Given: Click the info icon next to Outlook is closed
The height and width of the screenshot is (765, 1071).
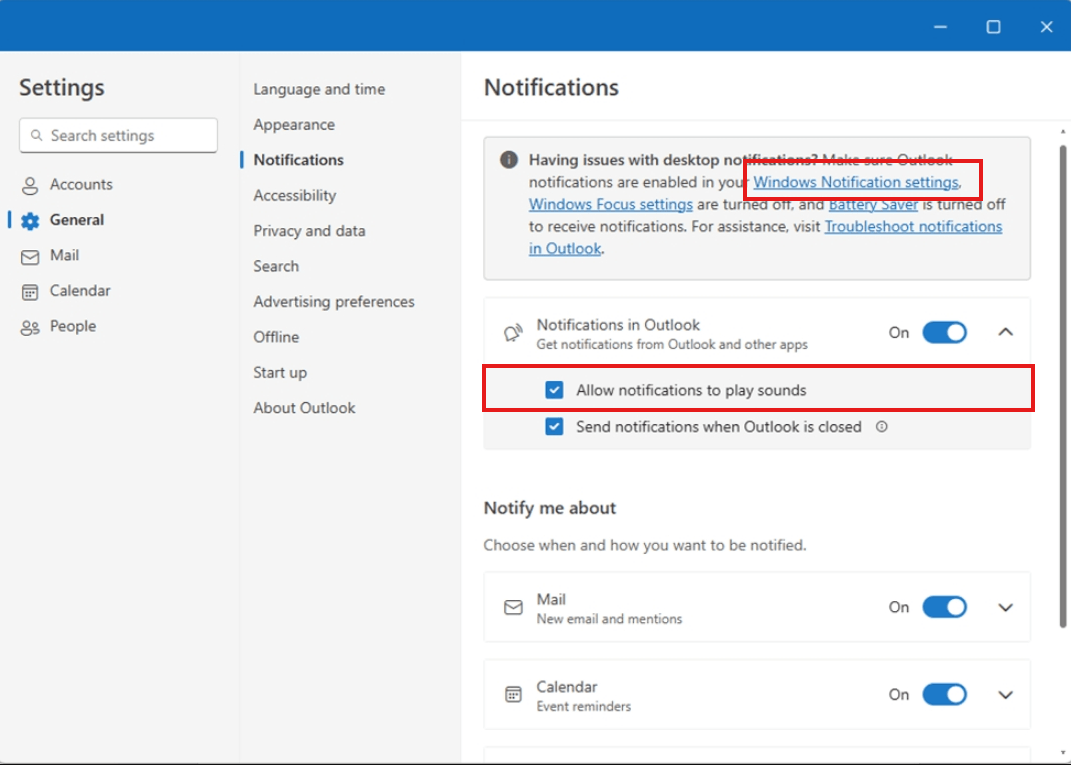Looking at the screenshot, I should 882,426.
